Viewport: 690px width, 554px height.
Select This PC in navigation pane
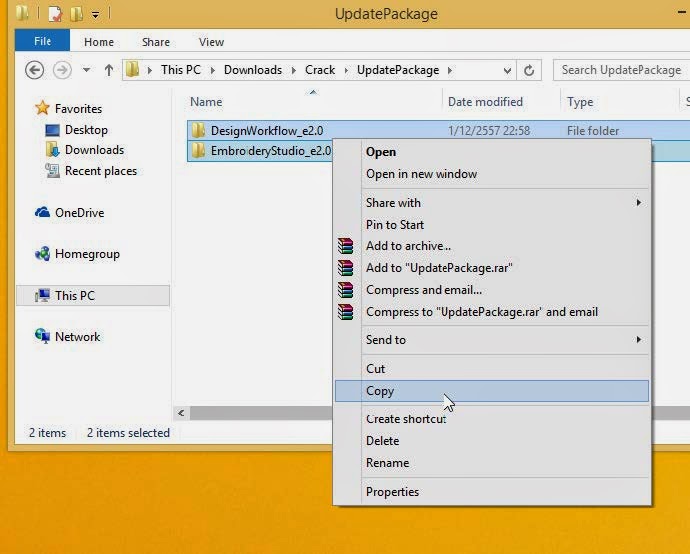tap(92, 296)
